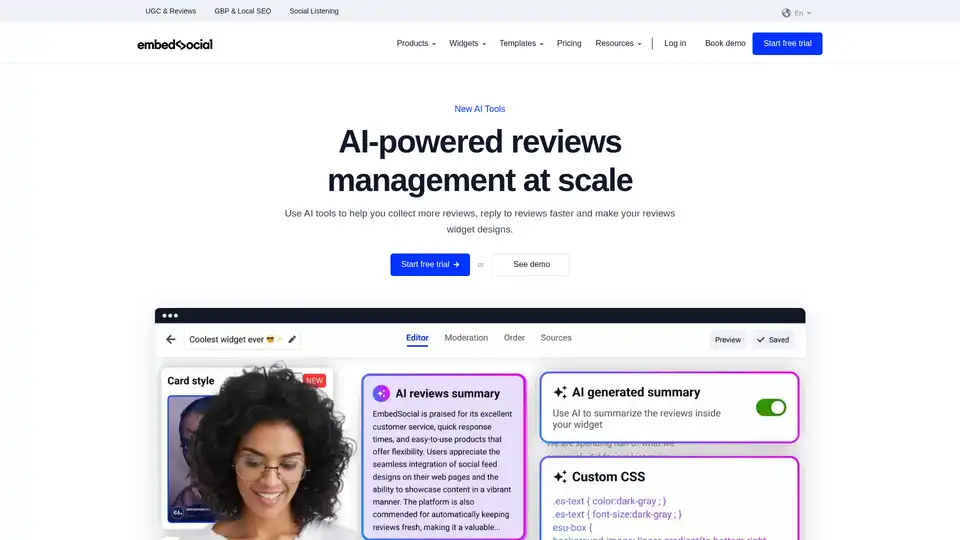The width and height of the screenshot is (960, 540).
Task: Click the AI reviews summary sparkle icon
Action: 381,394
